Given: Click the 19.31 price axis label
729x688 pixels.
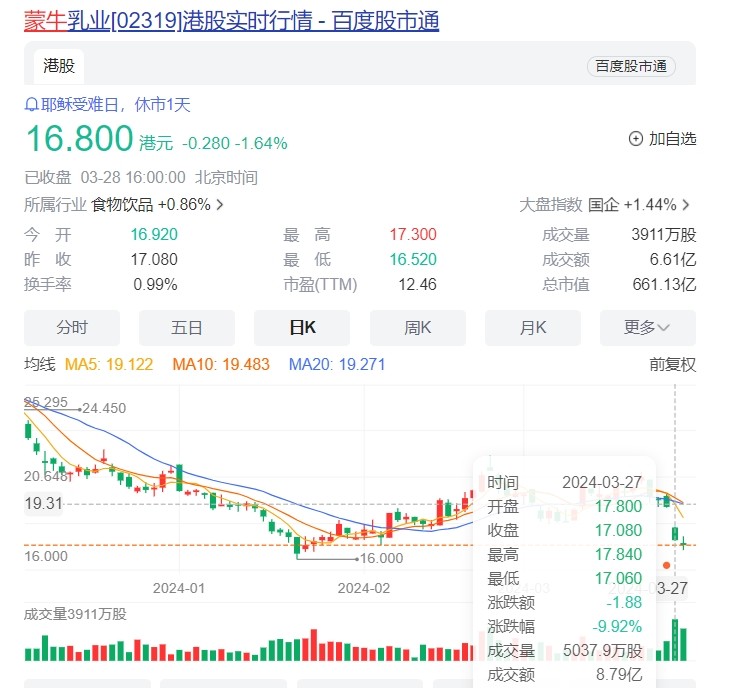Looking at the screenshot, I should [43, 503].
